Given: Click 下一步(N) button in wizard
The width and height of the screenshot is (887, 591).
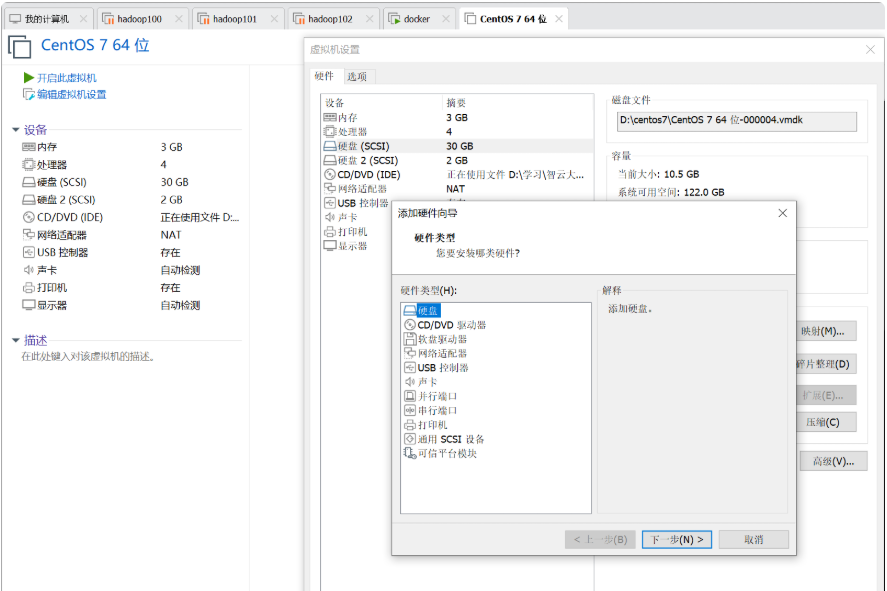Looking at the screenshot, I should [x=676, y=540].
